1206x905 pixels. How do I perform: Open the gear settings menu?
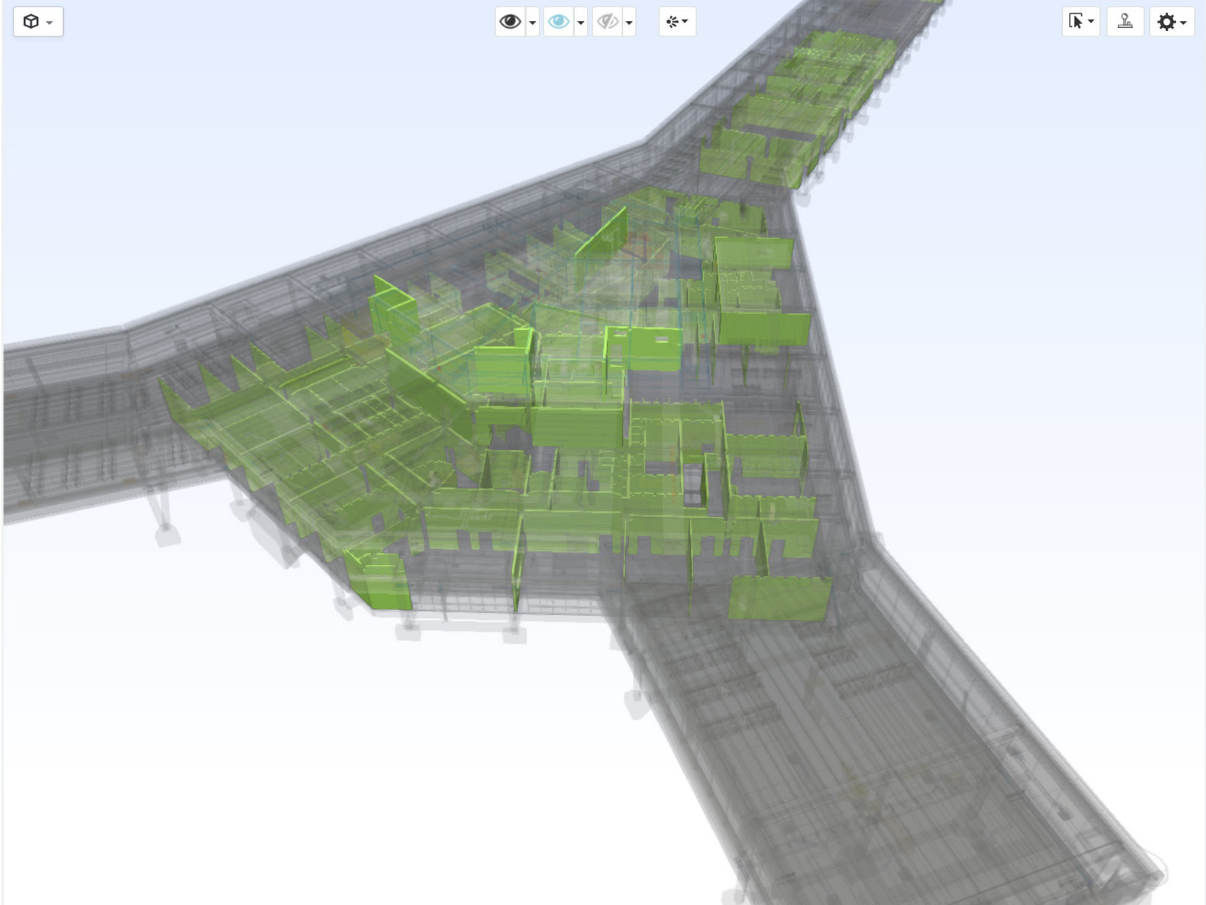click(x=1171, y=22)
